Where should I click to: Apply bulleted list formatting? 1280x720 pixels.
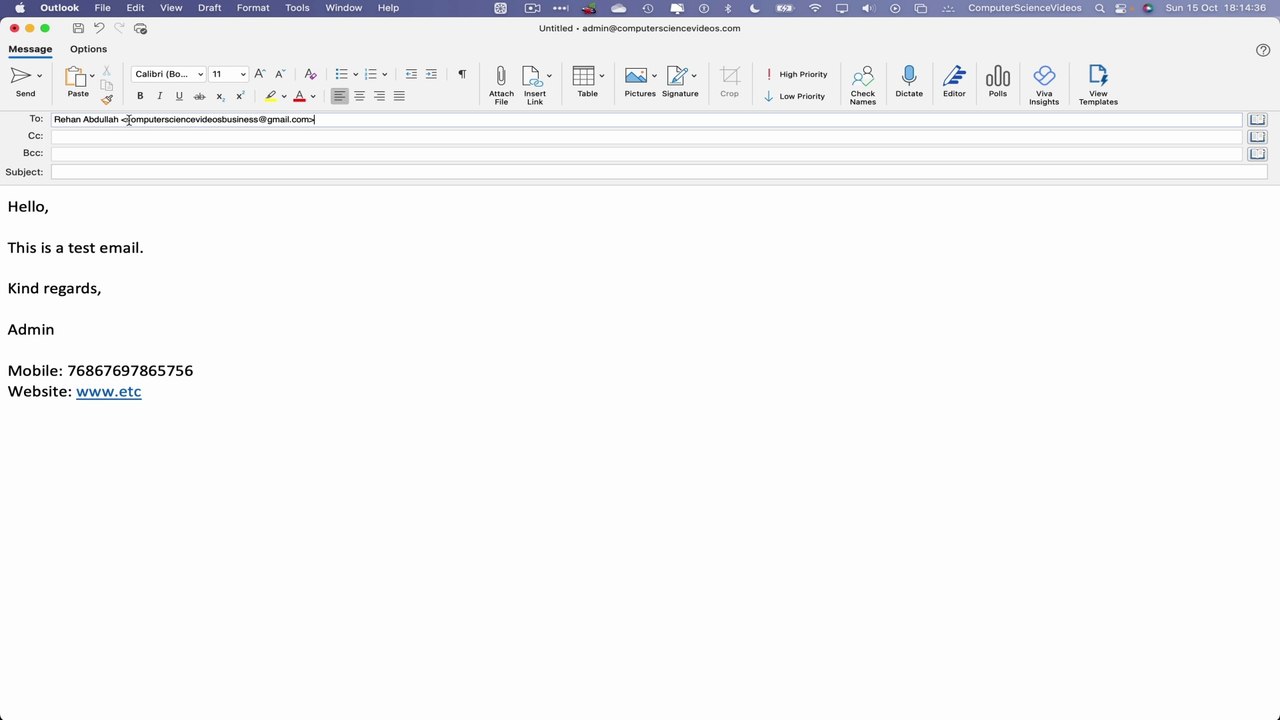tap(341, 74)
